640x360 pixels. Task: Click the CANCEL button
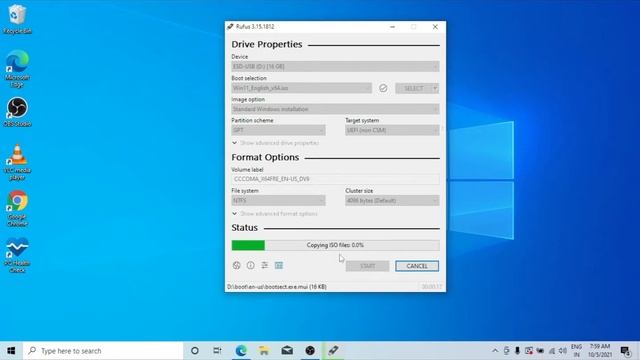[x=417, y=266]
